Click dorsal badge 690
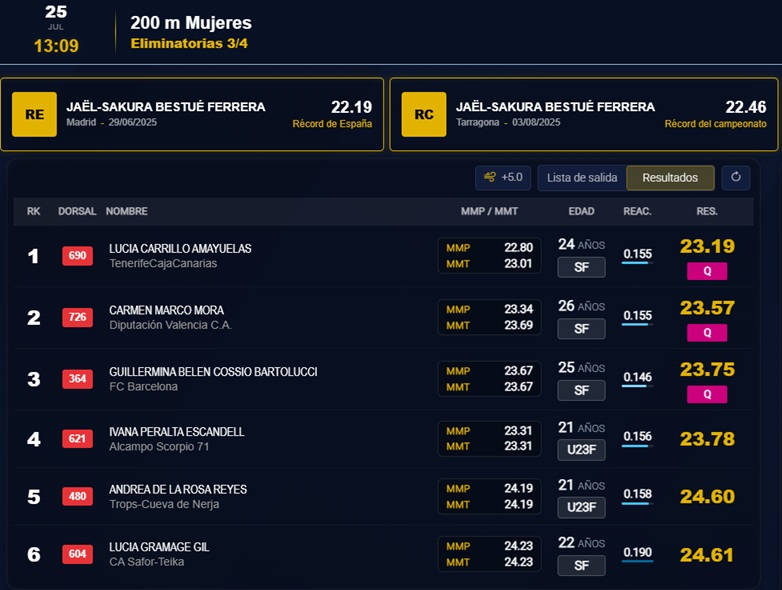Viewport: 782px width, 590px height. click(77, 255)
